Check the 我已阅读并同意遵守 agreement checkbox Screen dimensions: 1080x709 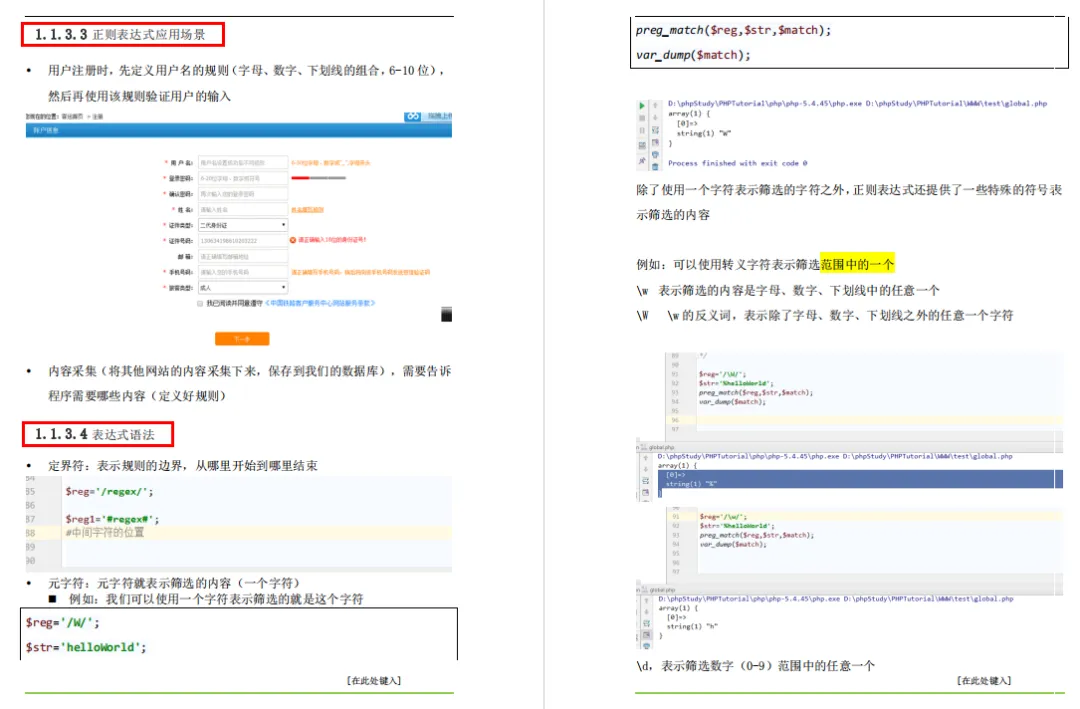point(199,304)
